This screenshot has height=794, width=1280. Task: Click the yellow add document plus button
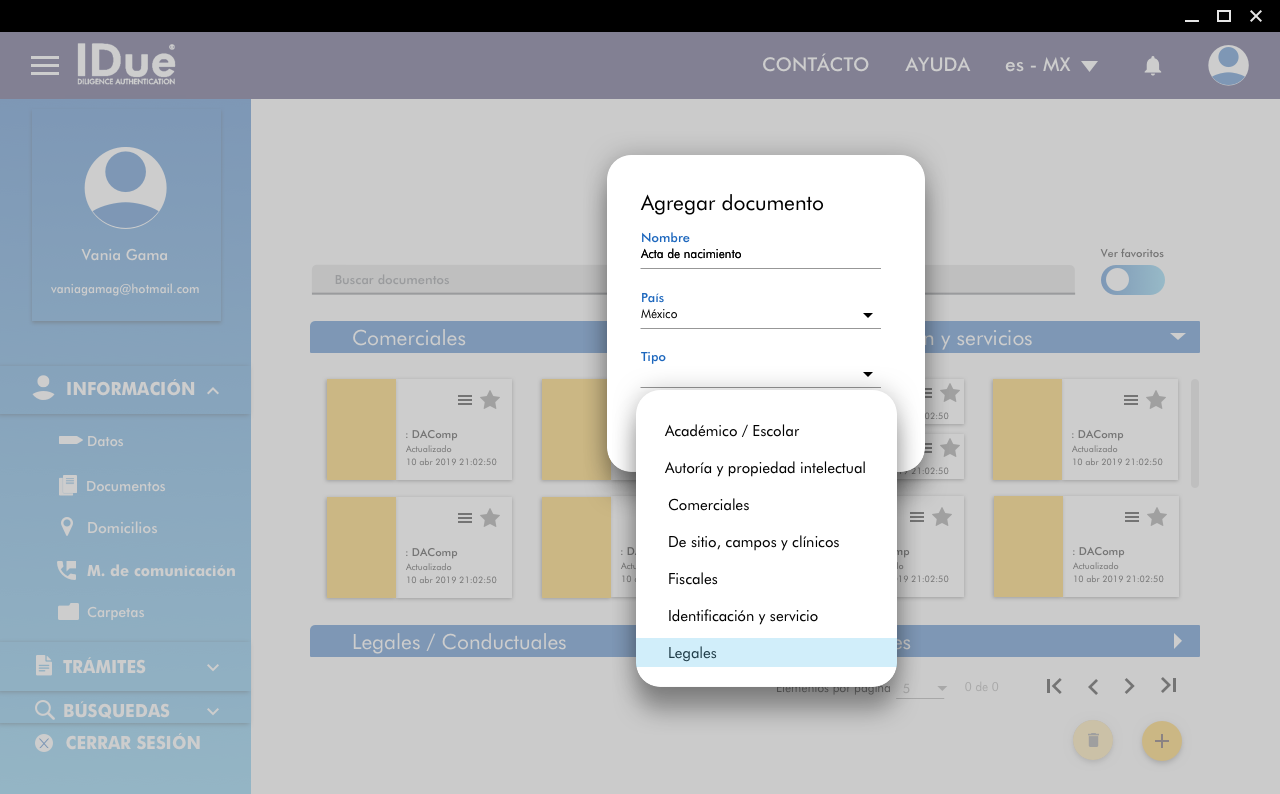pos(1161,741)
